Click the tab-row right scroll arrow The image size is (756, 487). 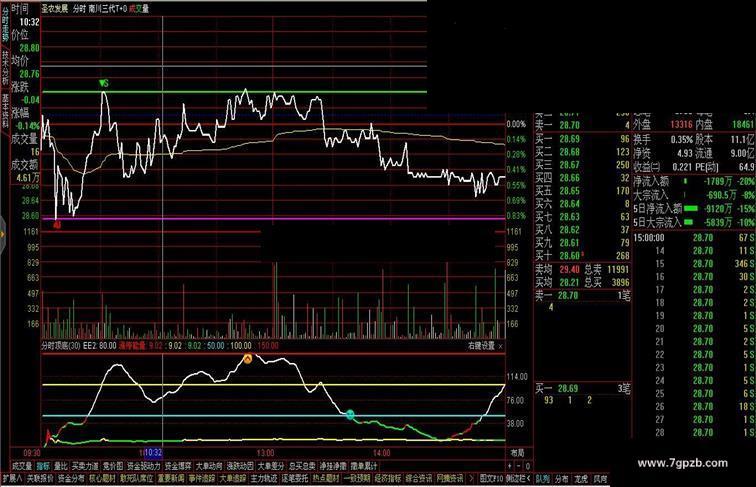pyautogui.click(x=472, y=479)
